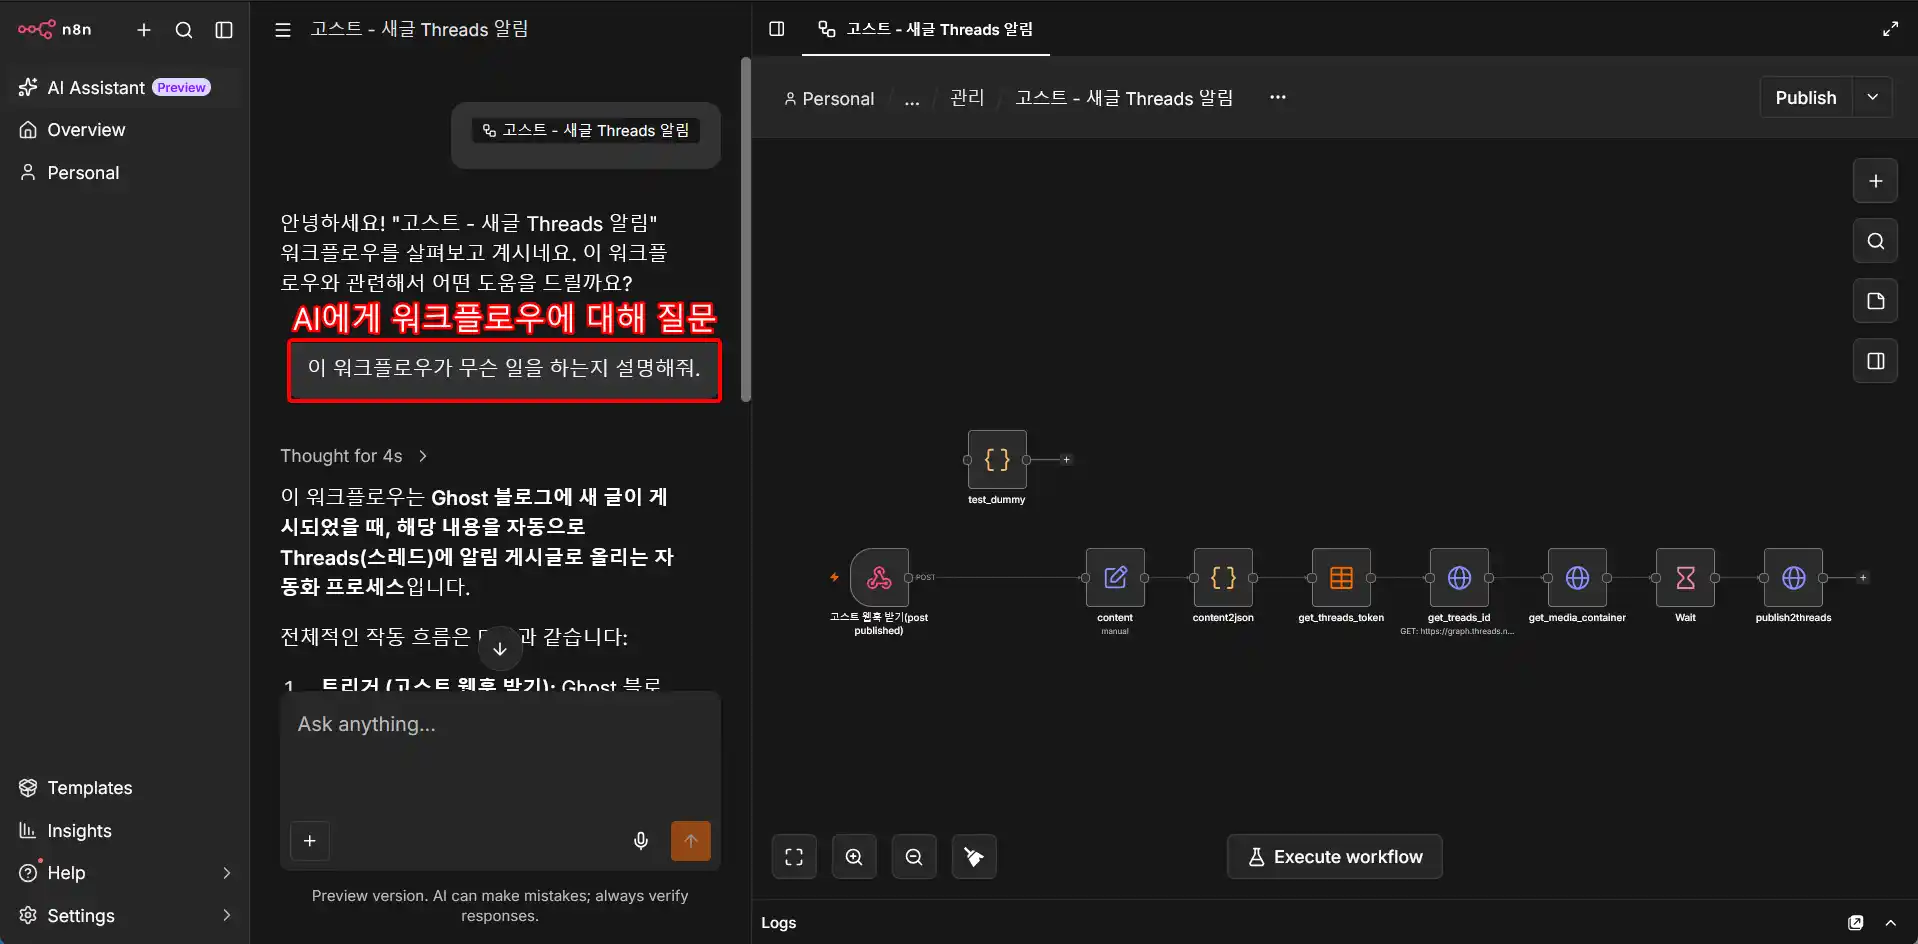Expand the 'Thought for 4s' details
Image resolution: width=1918 pixels, height=944 pixels.
click(x=354, y=456)
